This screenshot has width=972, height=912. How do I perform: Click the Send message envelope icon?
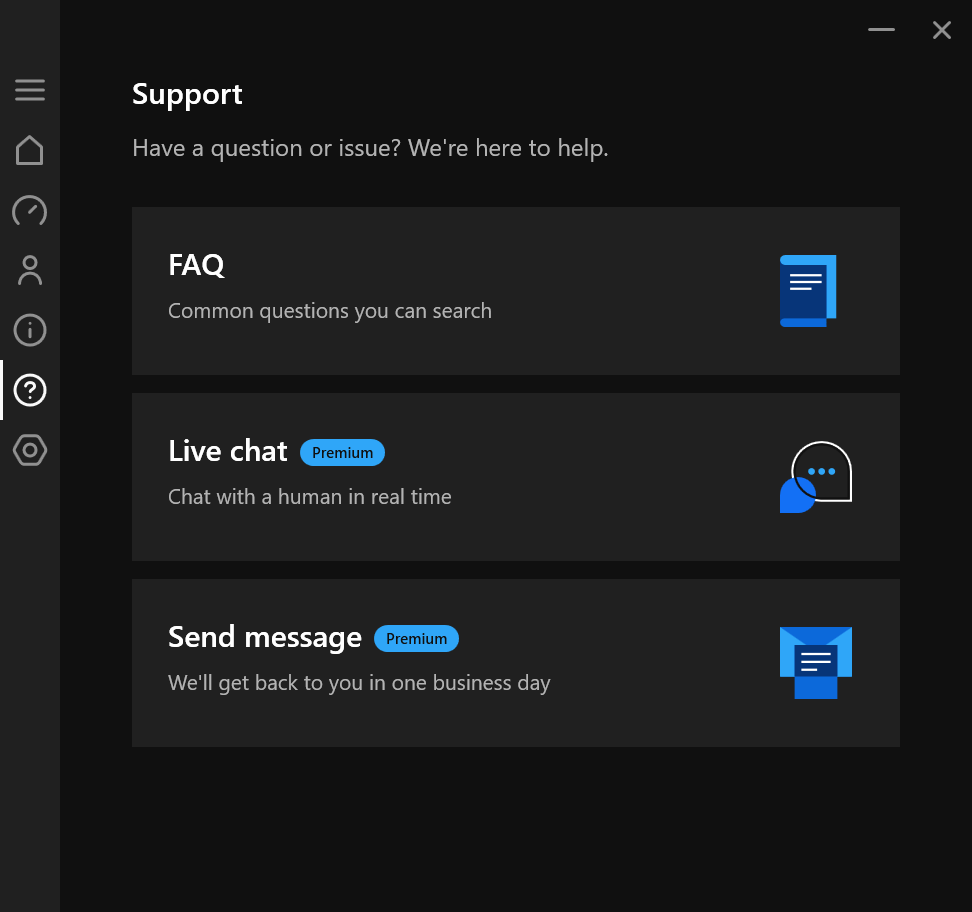pyautogui.click(x=815, y=662)
